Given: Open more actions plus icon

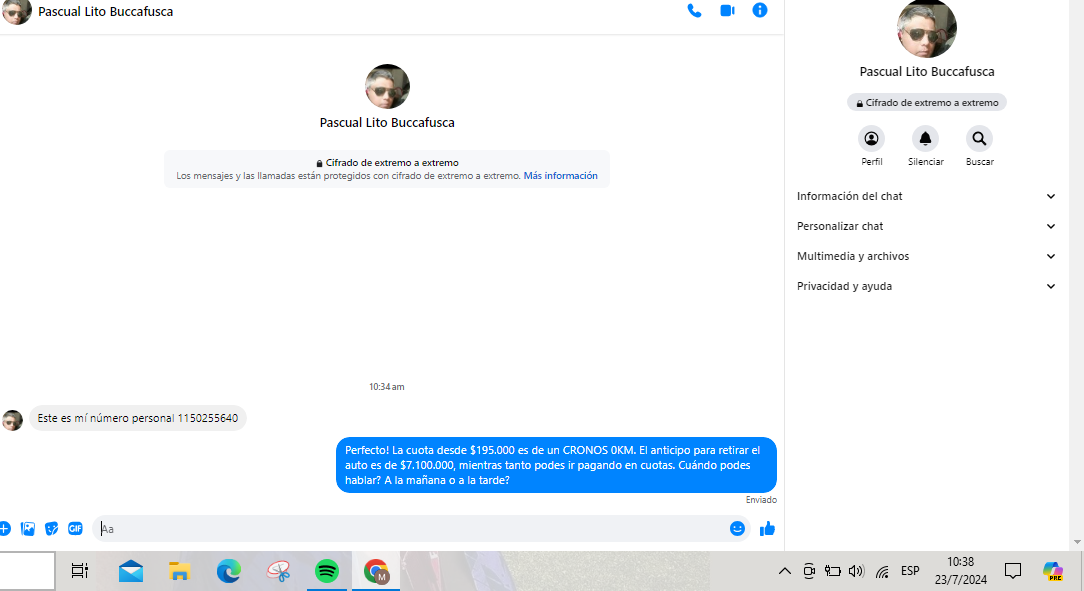Looking at the screenshot, I should [x=4, y=529].
